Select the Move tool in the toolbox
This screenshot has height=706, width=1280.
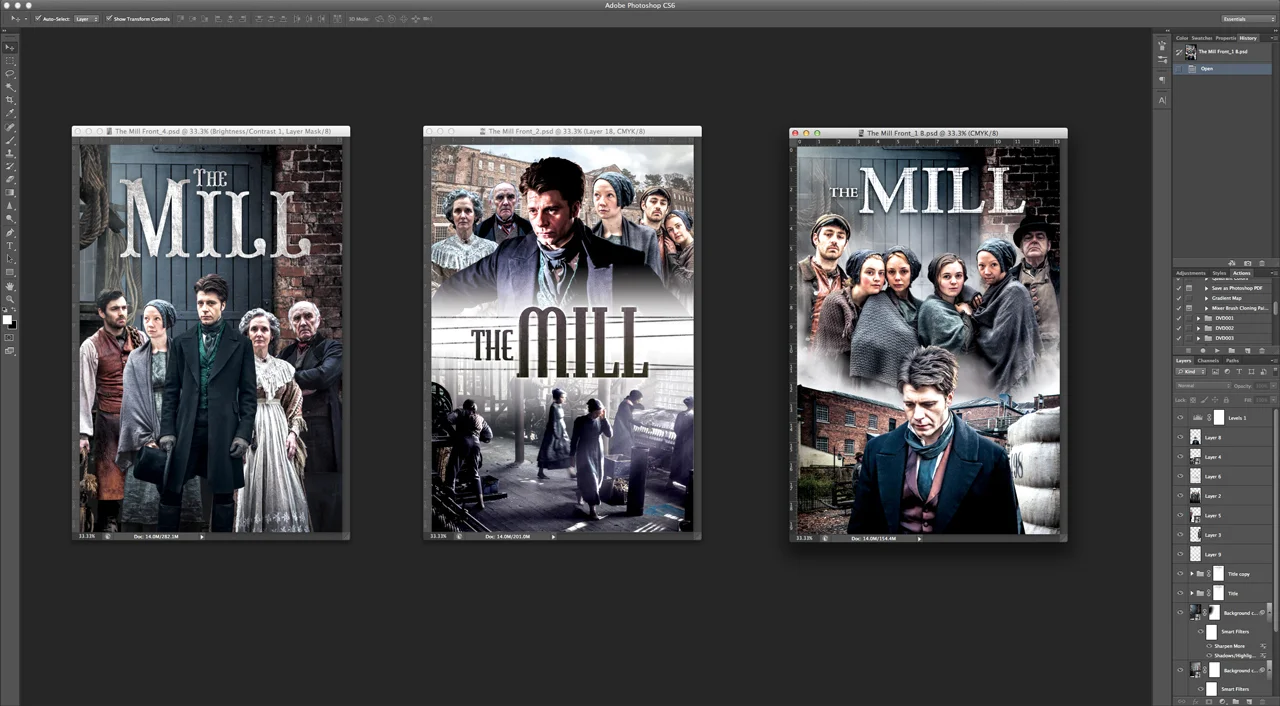(9, 48)
